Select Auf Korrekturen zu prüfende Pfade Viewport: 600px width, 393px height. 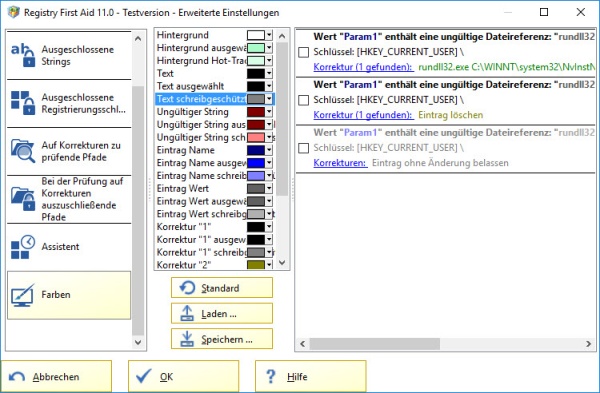(69, 151)
